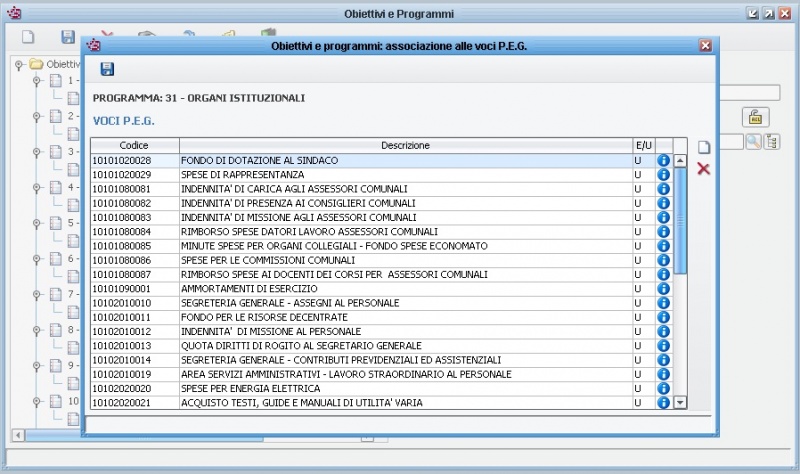Select tree node 10 in Obiettivi tree
Screen dimensions: 800x474
coord(65,401)
